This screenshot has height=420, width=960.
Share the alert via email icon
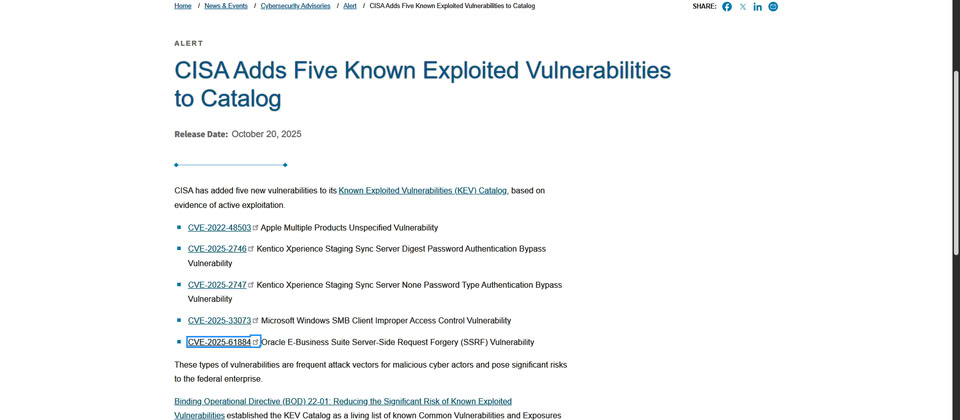[x=773, y=6]
